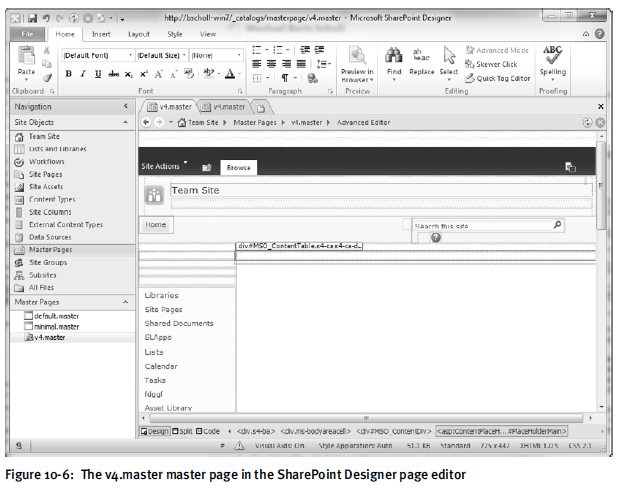622x489 pixels.
Task: Apply Underline formatting
Action: [x=98, y=74]
